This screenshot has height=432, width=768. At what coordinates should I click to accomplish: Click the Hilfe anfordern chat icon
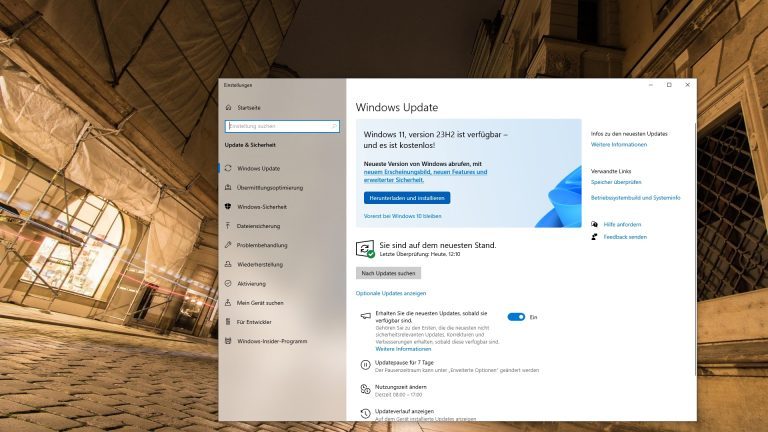point(594,224)
